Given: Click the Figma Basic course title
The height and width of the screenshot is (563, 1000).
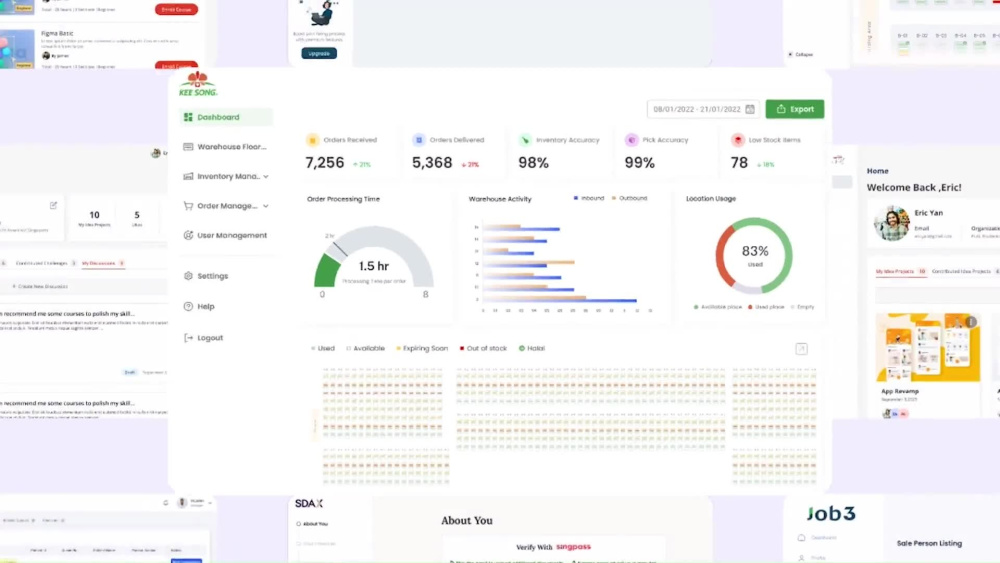Looking at the screenshot, I should 57,33.
